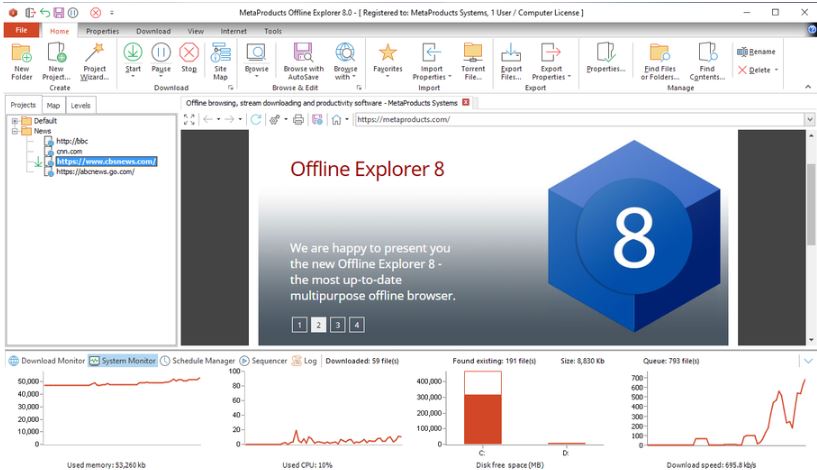The height and width of the screenshot is (470, 817).
Task: Refresh the browser page
Action: coord(256,120)
